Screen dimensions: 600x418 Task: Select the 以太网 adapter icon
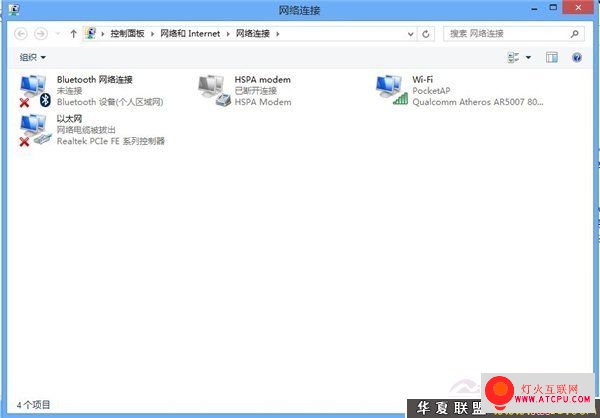35,130
